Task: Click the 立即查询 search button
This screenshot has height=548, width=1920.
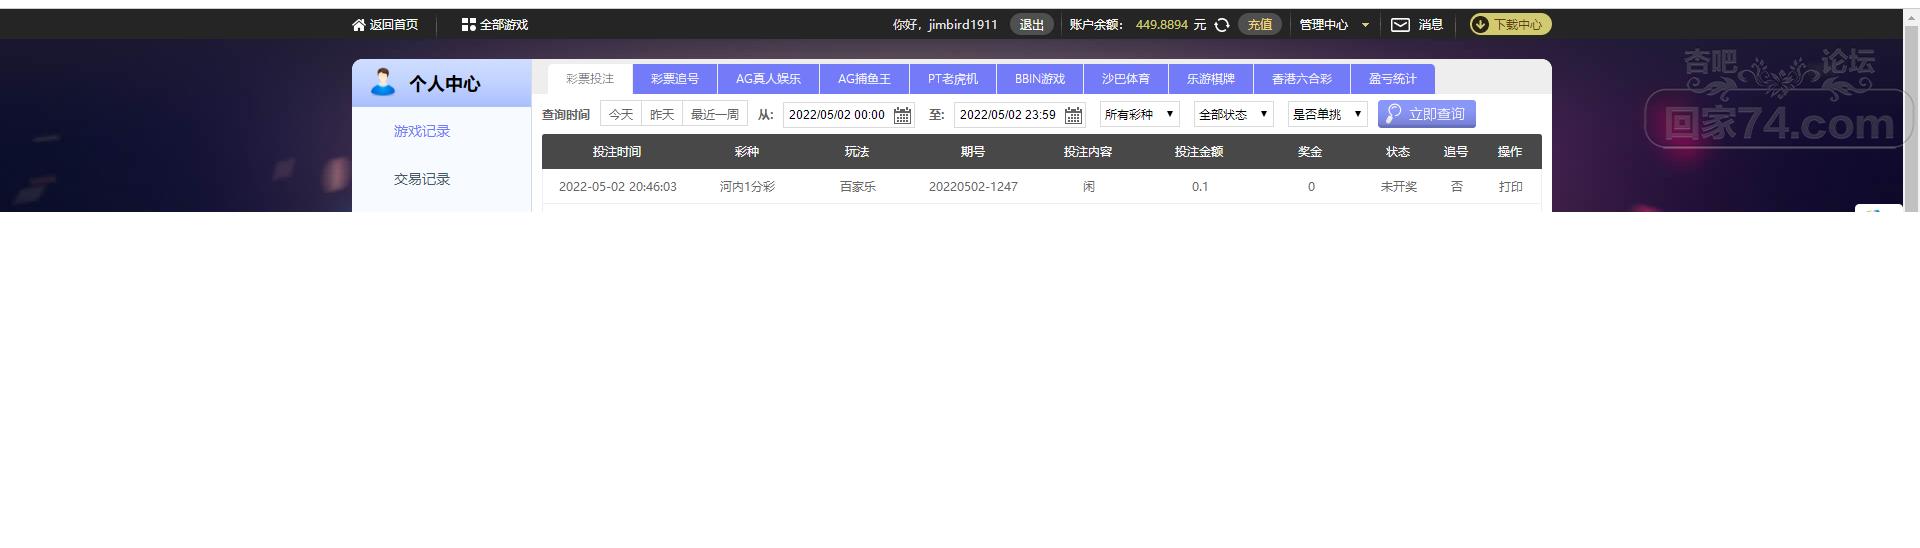Action: pyautogui.click(x=1427, y=114)
